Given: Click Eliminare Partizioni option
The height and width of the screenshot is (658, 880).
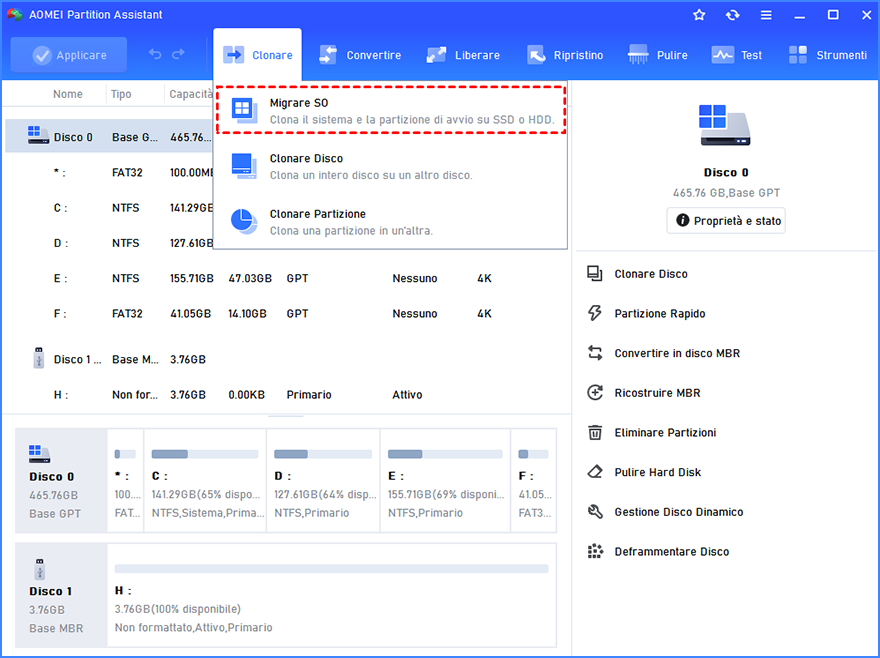Looking at the screenshot, I should tap(665, 432).
